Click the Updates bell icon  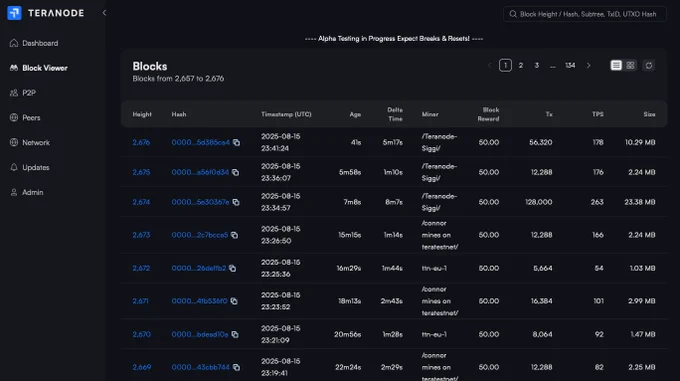[14, 167]
